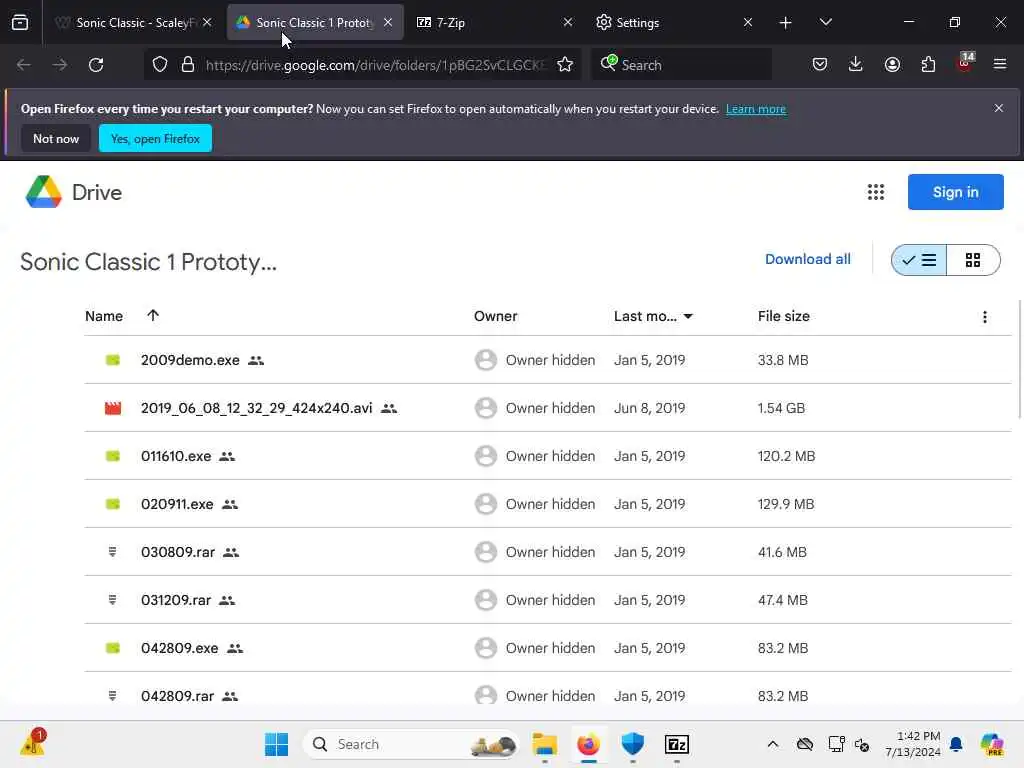This screenshot has width=1024, height=768.
Task: Open Last modified column dropdown
Action: click(x=688, y=317)
